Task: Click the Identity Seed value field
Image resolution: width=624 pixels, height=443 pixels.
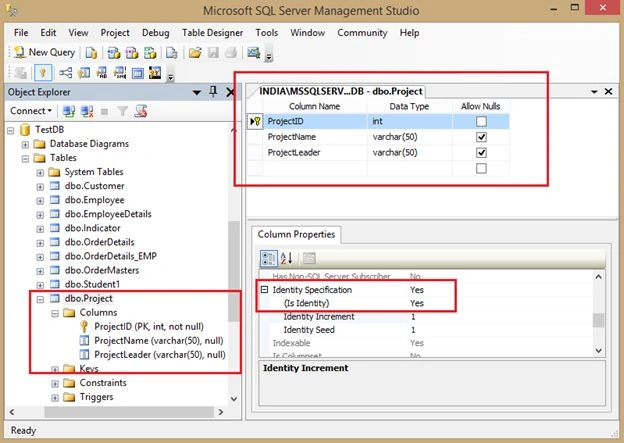Action: coord(501,330)
